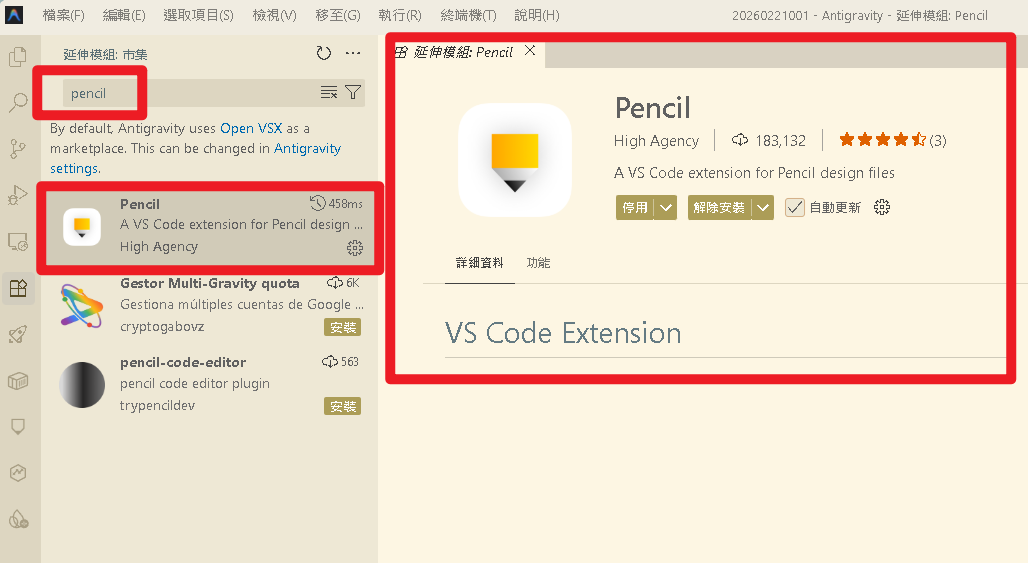Open Source Control in activity bar
Screen dimensions: 1028x563
18,149
